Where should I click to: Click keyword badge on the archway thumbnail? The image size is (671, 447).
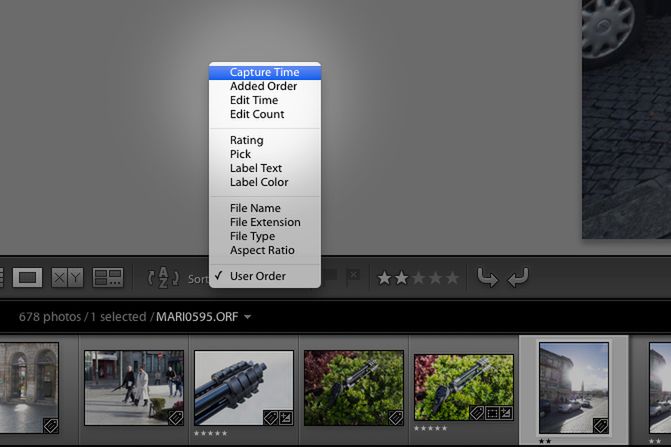point(51,426)
